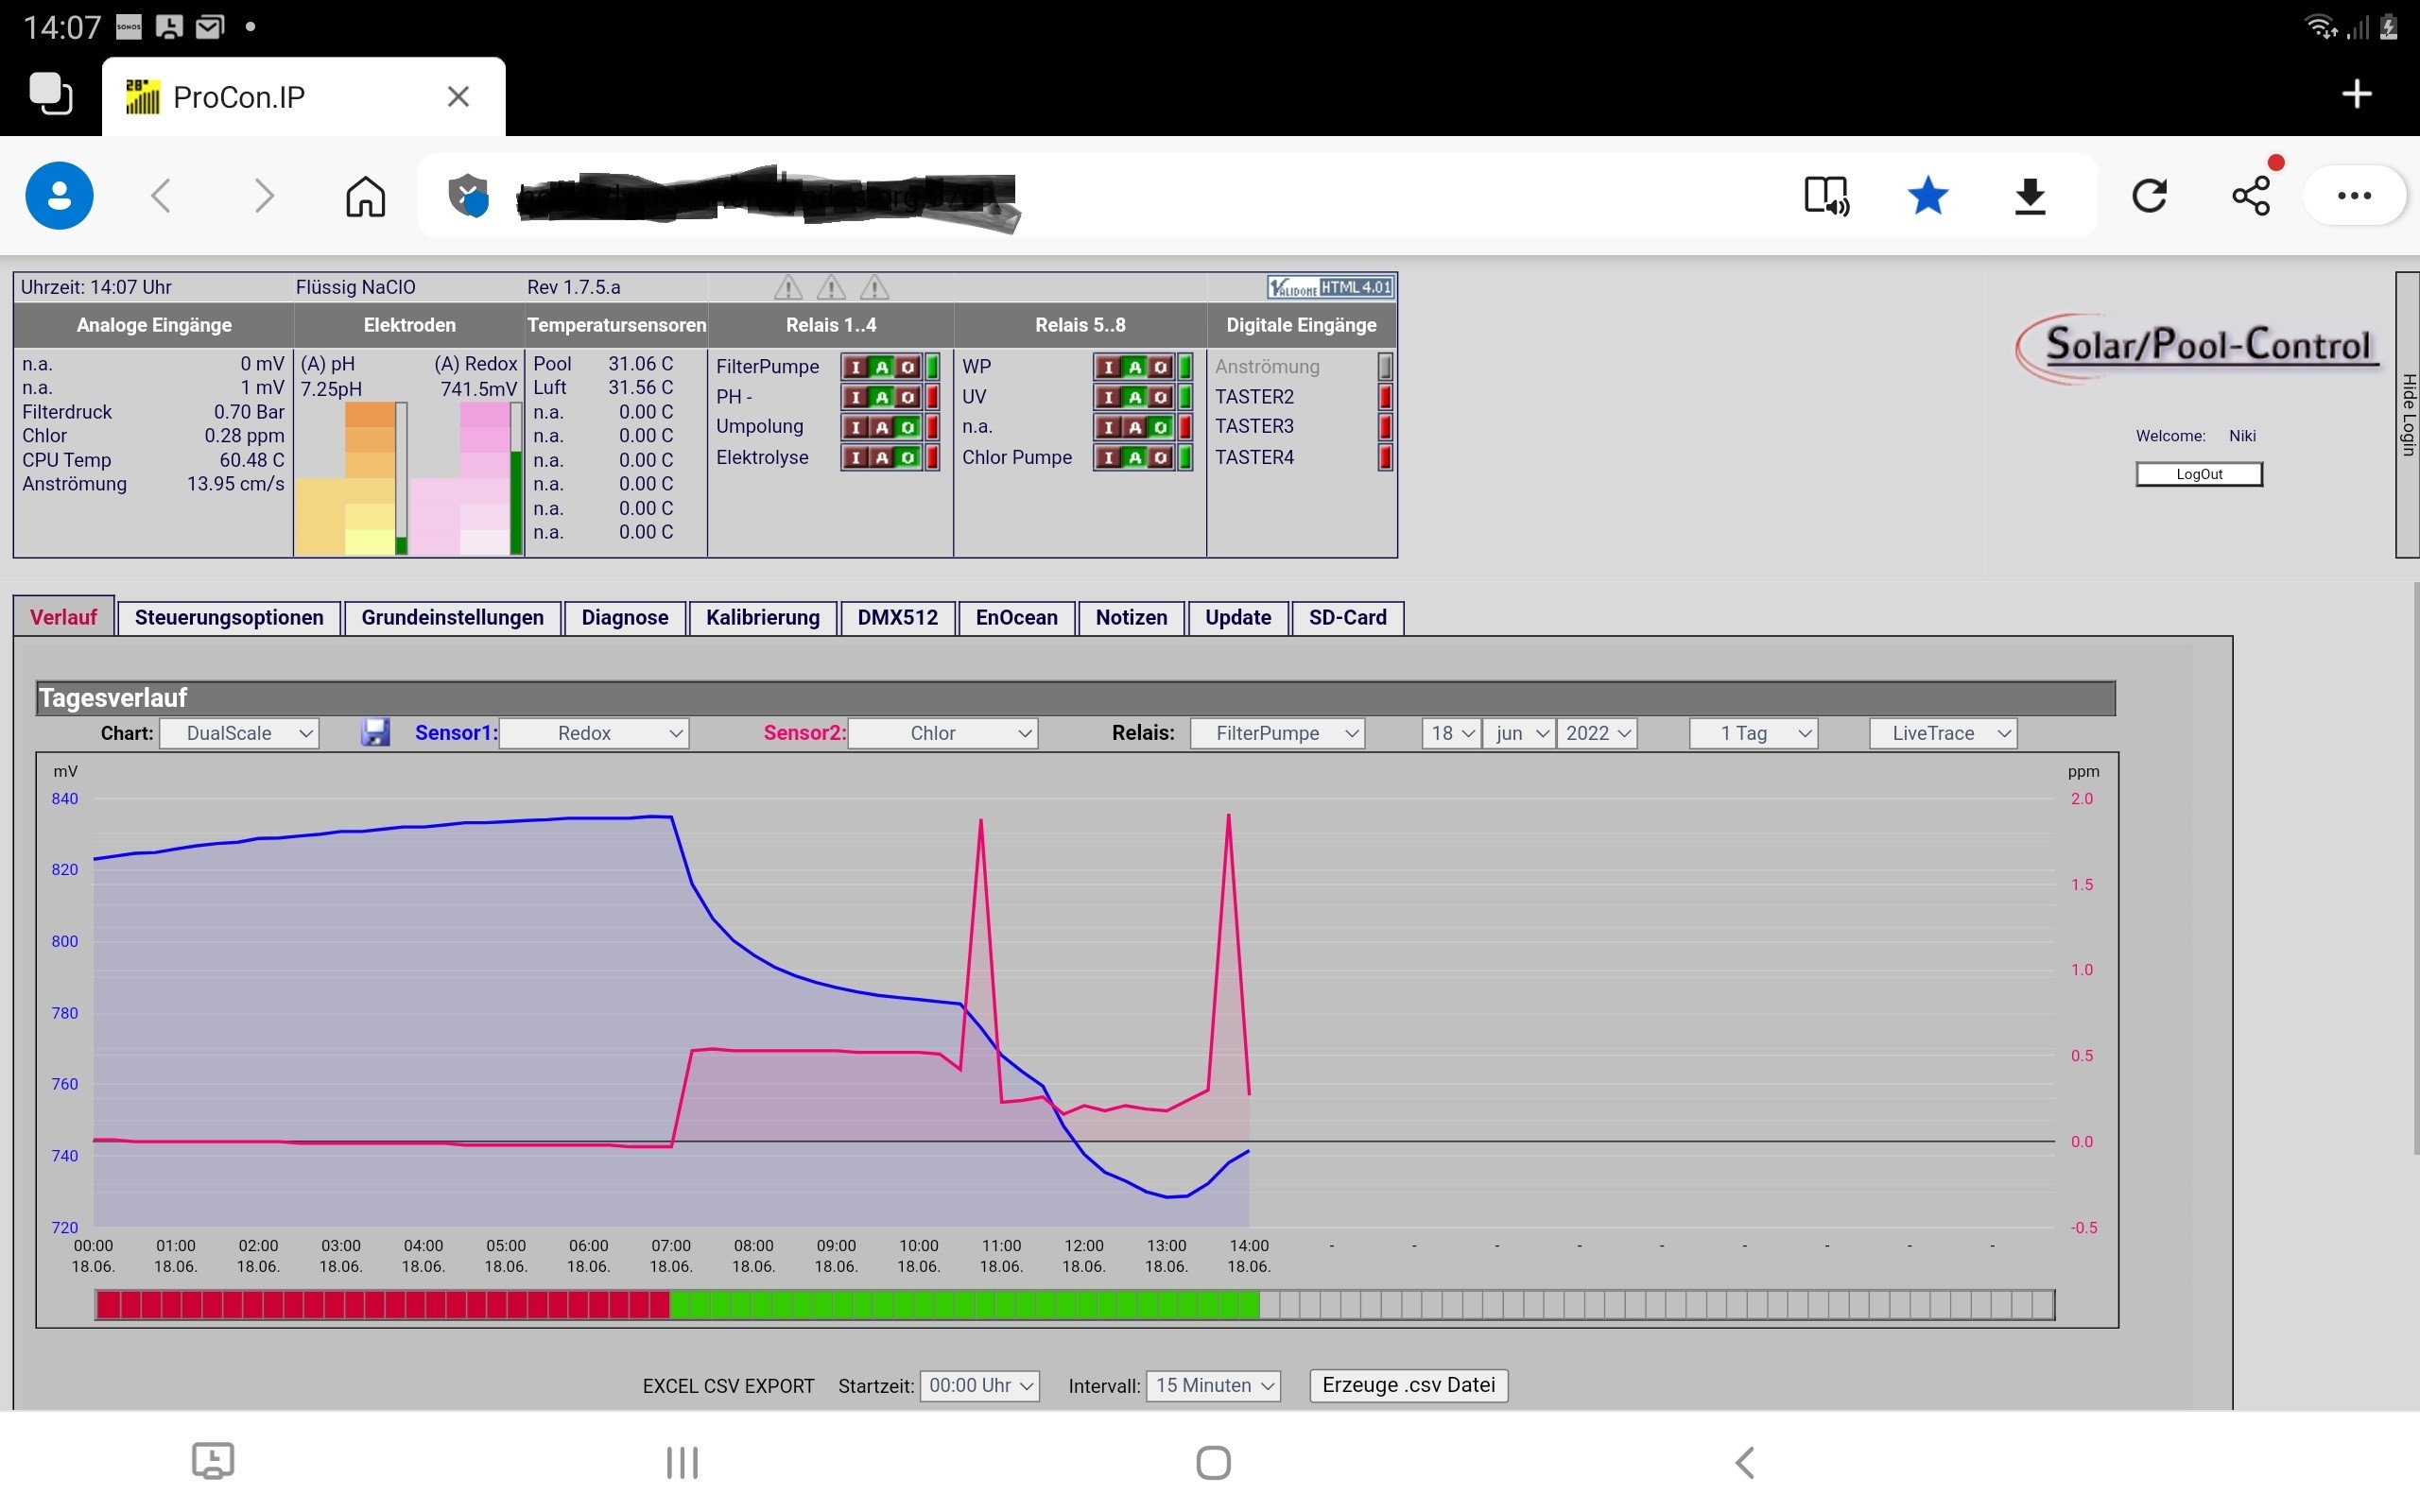Click the tracking protection shield icon
The image size is (2420, 1512).
tap(468, 195)
